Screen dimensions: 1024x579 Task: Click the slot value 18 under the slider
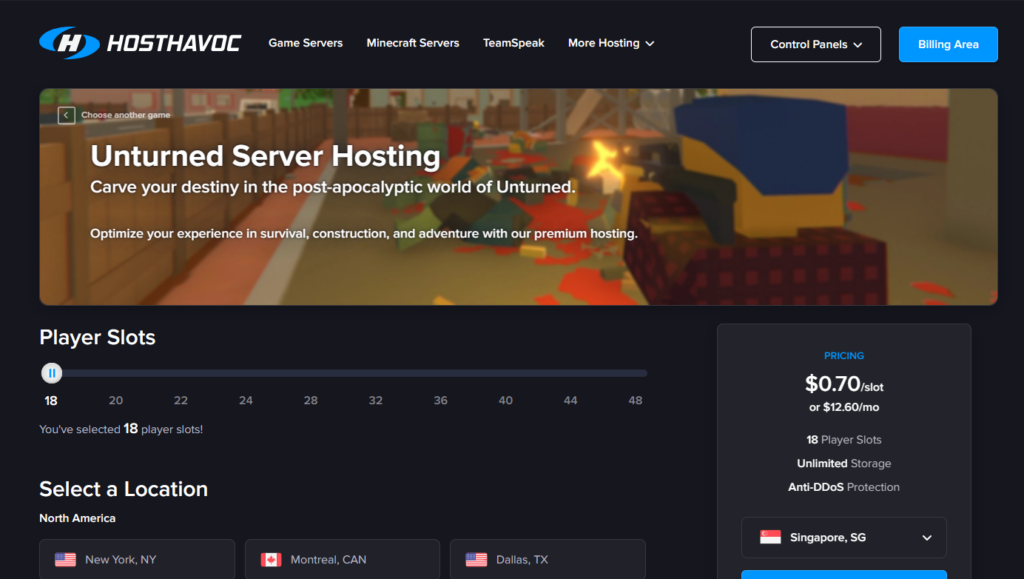51,401
